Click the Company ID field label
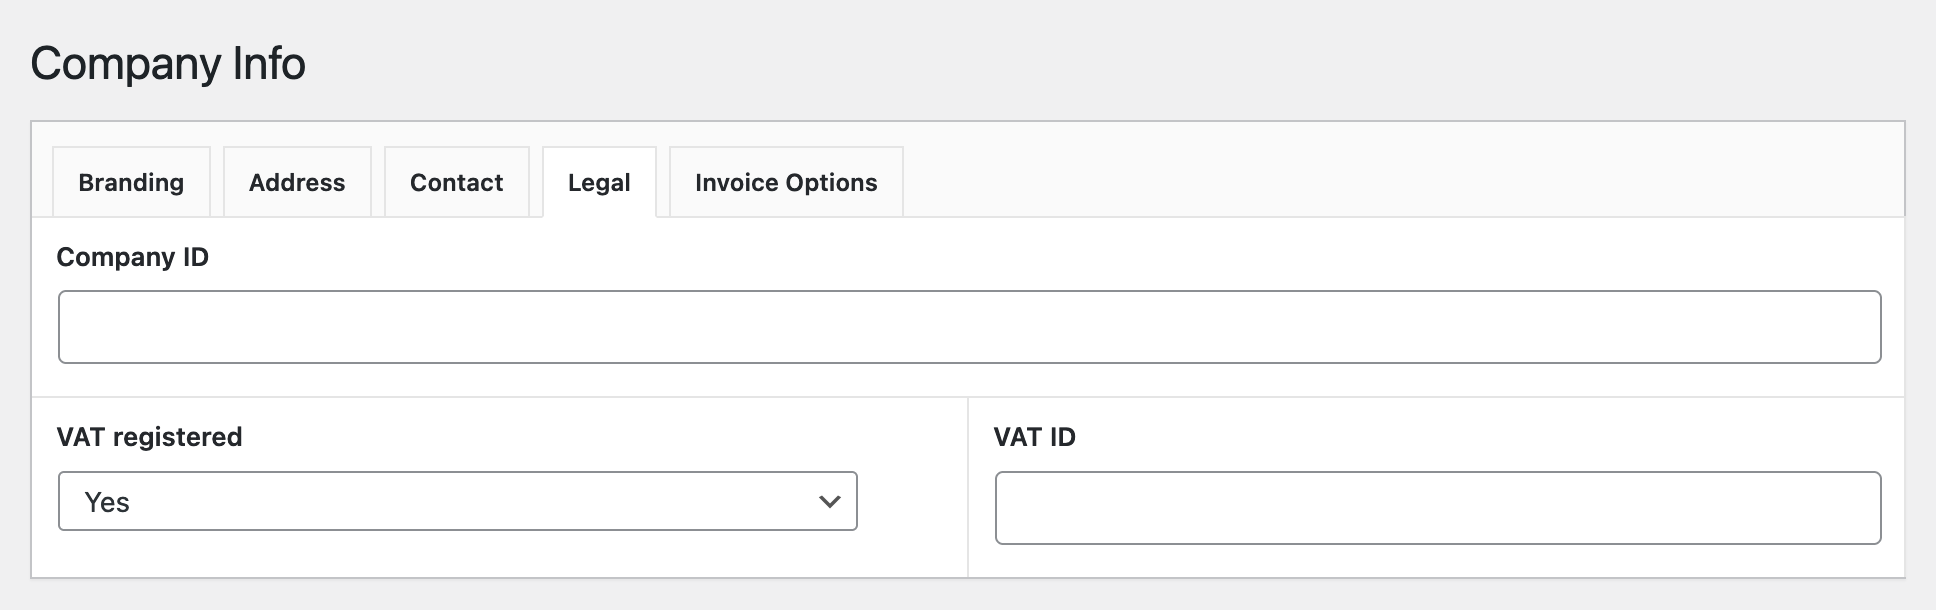Viewport: 1936px width, 610px height. pos(132,257)
